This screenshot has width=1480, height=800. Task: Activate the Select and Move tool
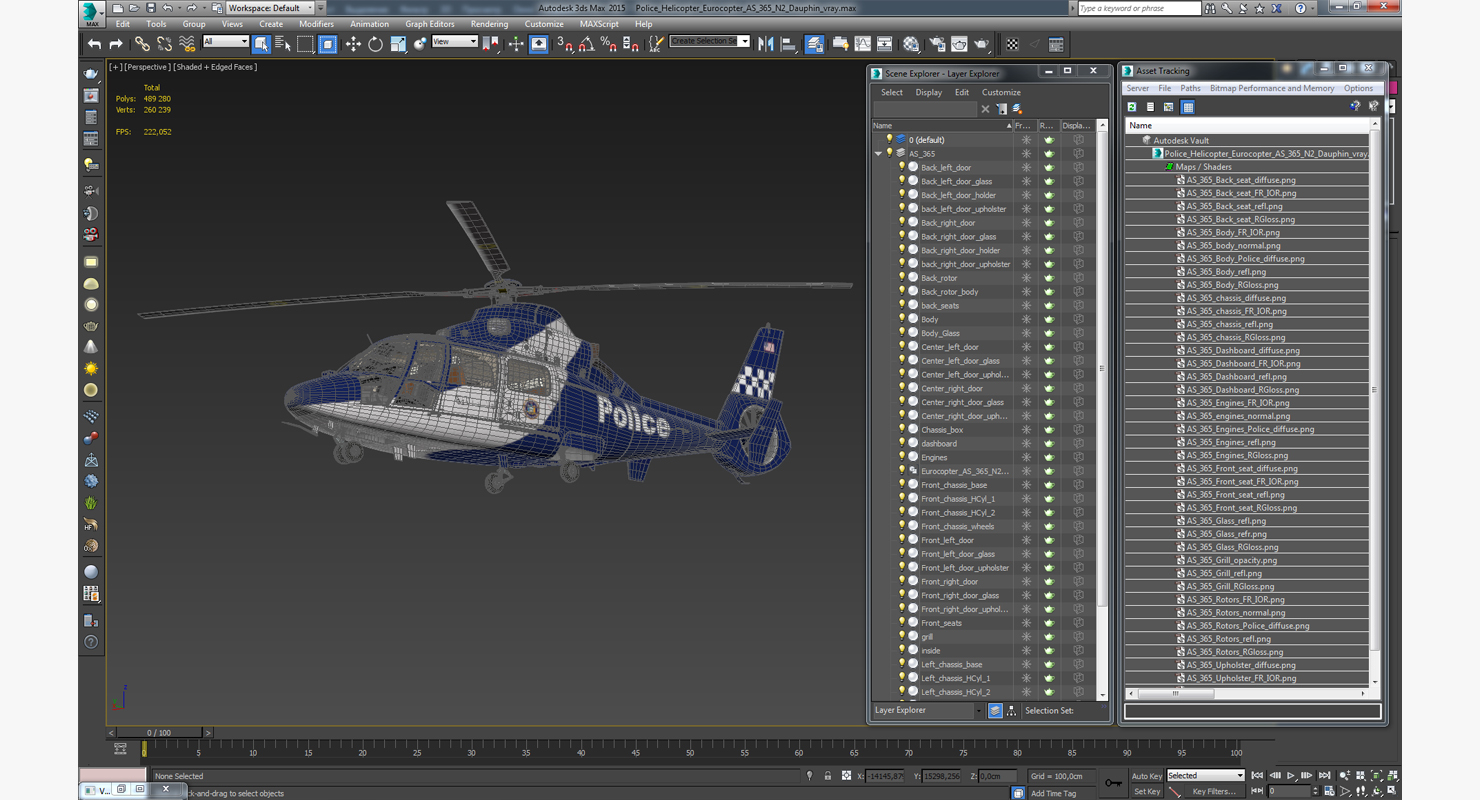click(x=353, y=44)
